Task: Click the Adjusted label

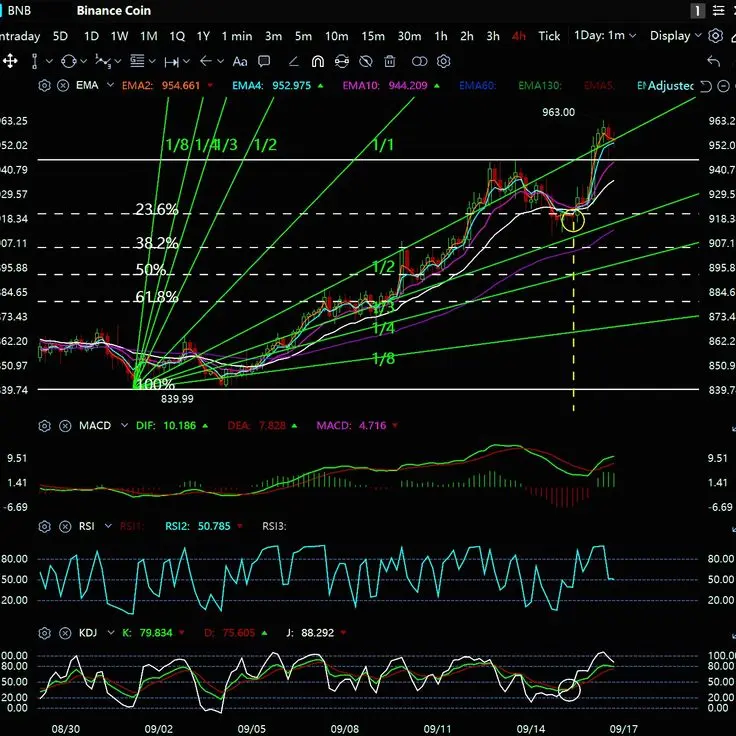Action: [670, 85]
